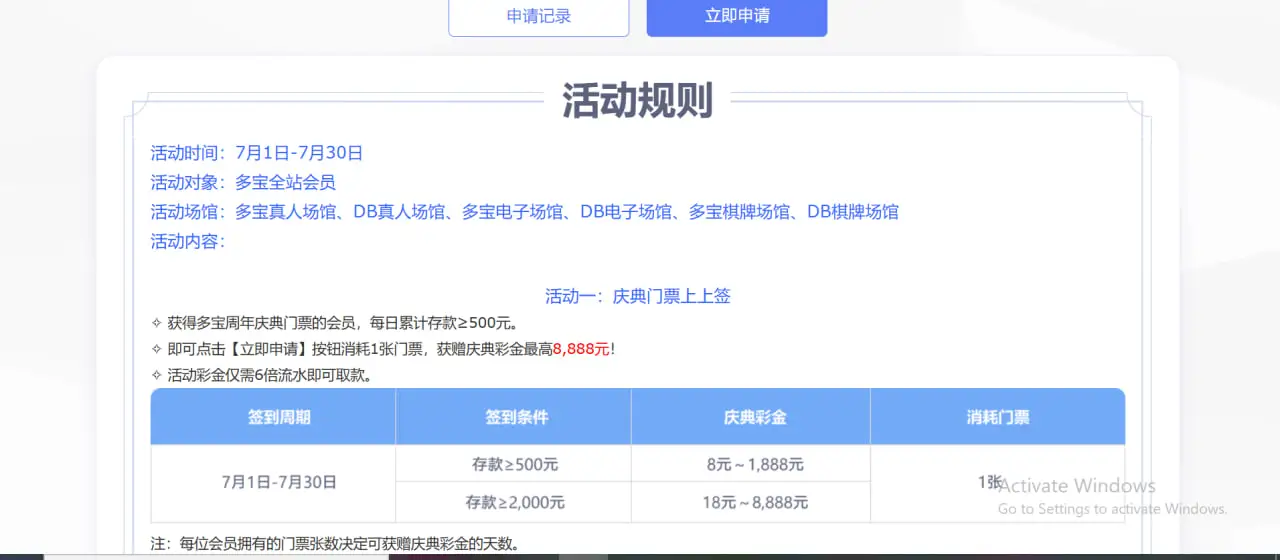Click diamond bullet before 即可点击 line
The image size is (1280, 560).
click(x=156, y=349)
